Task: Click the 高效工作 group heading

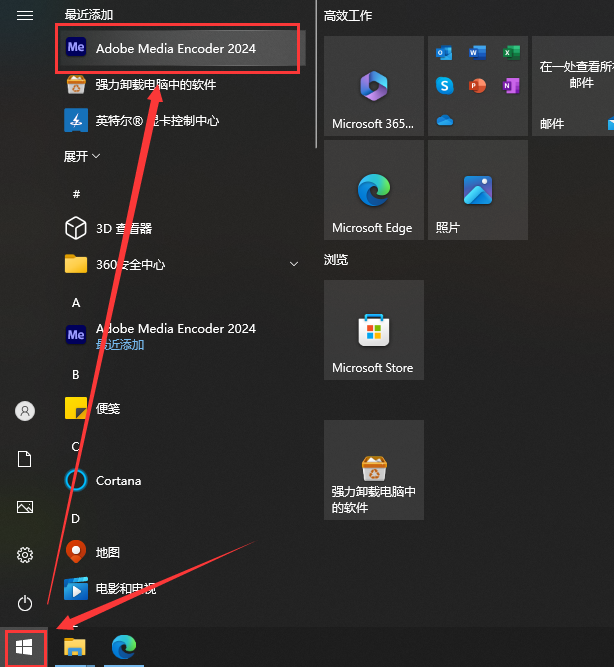Action: tap(348, 16)
